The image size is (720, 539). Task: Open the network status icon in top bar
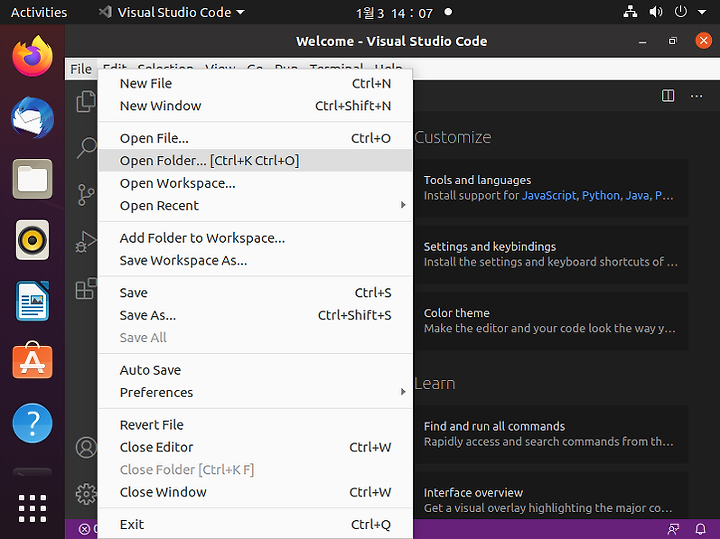[630, 12]
